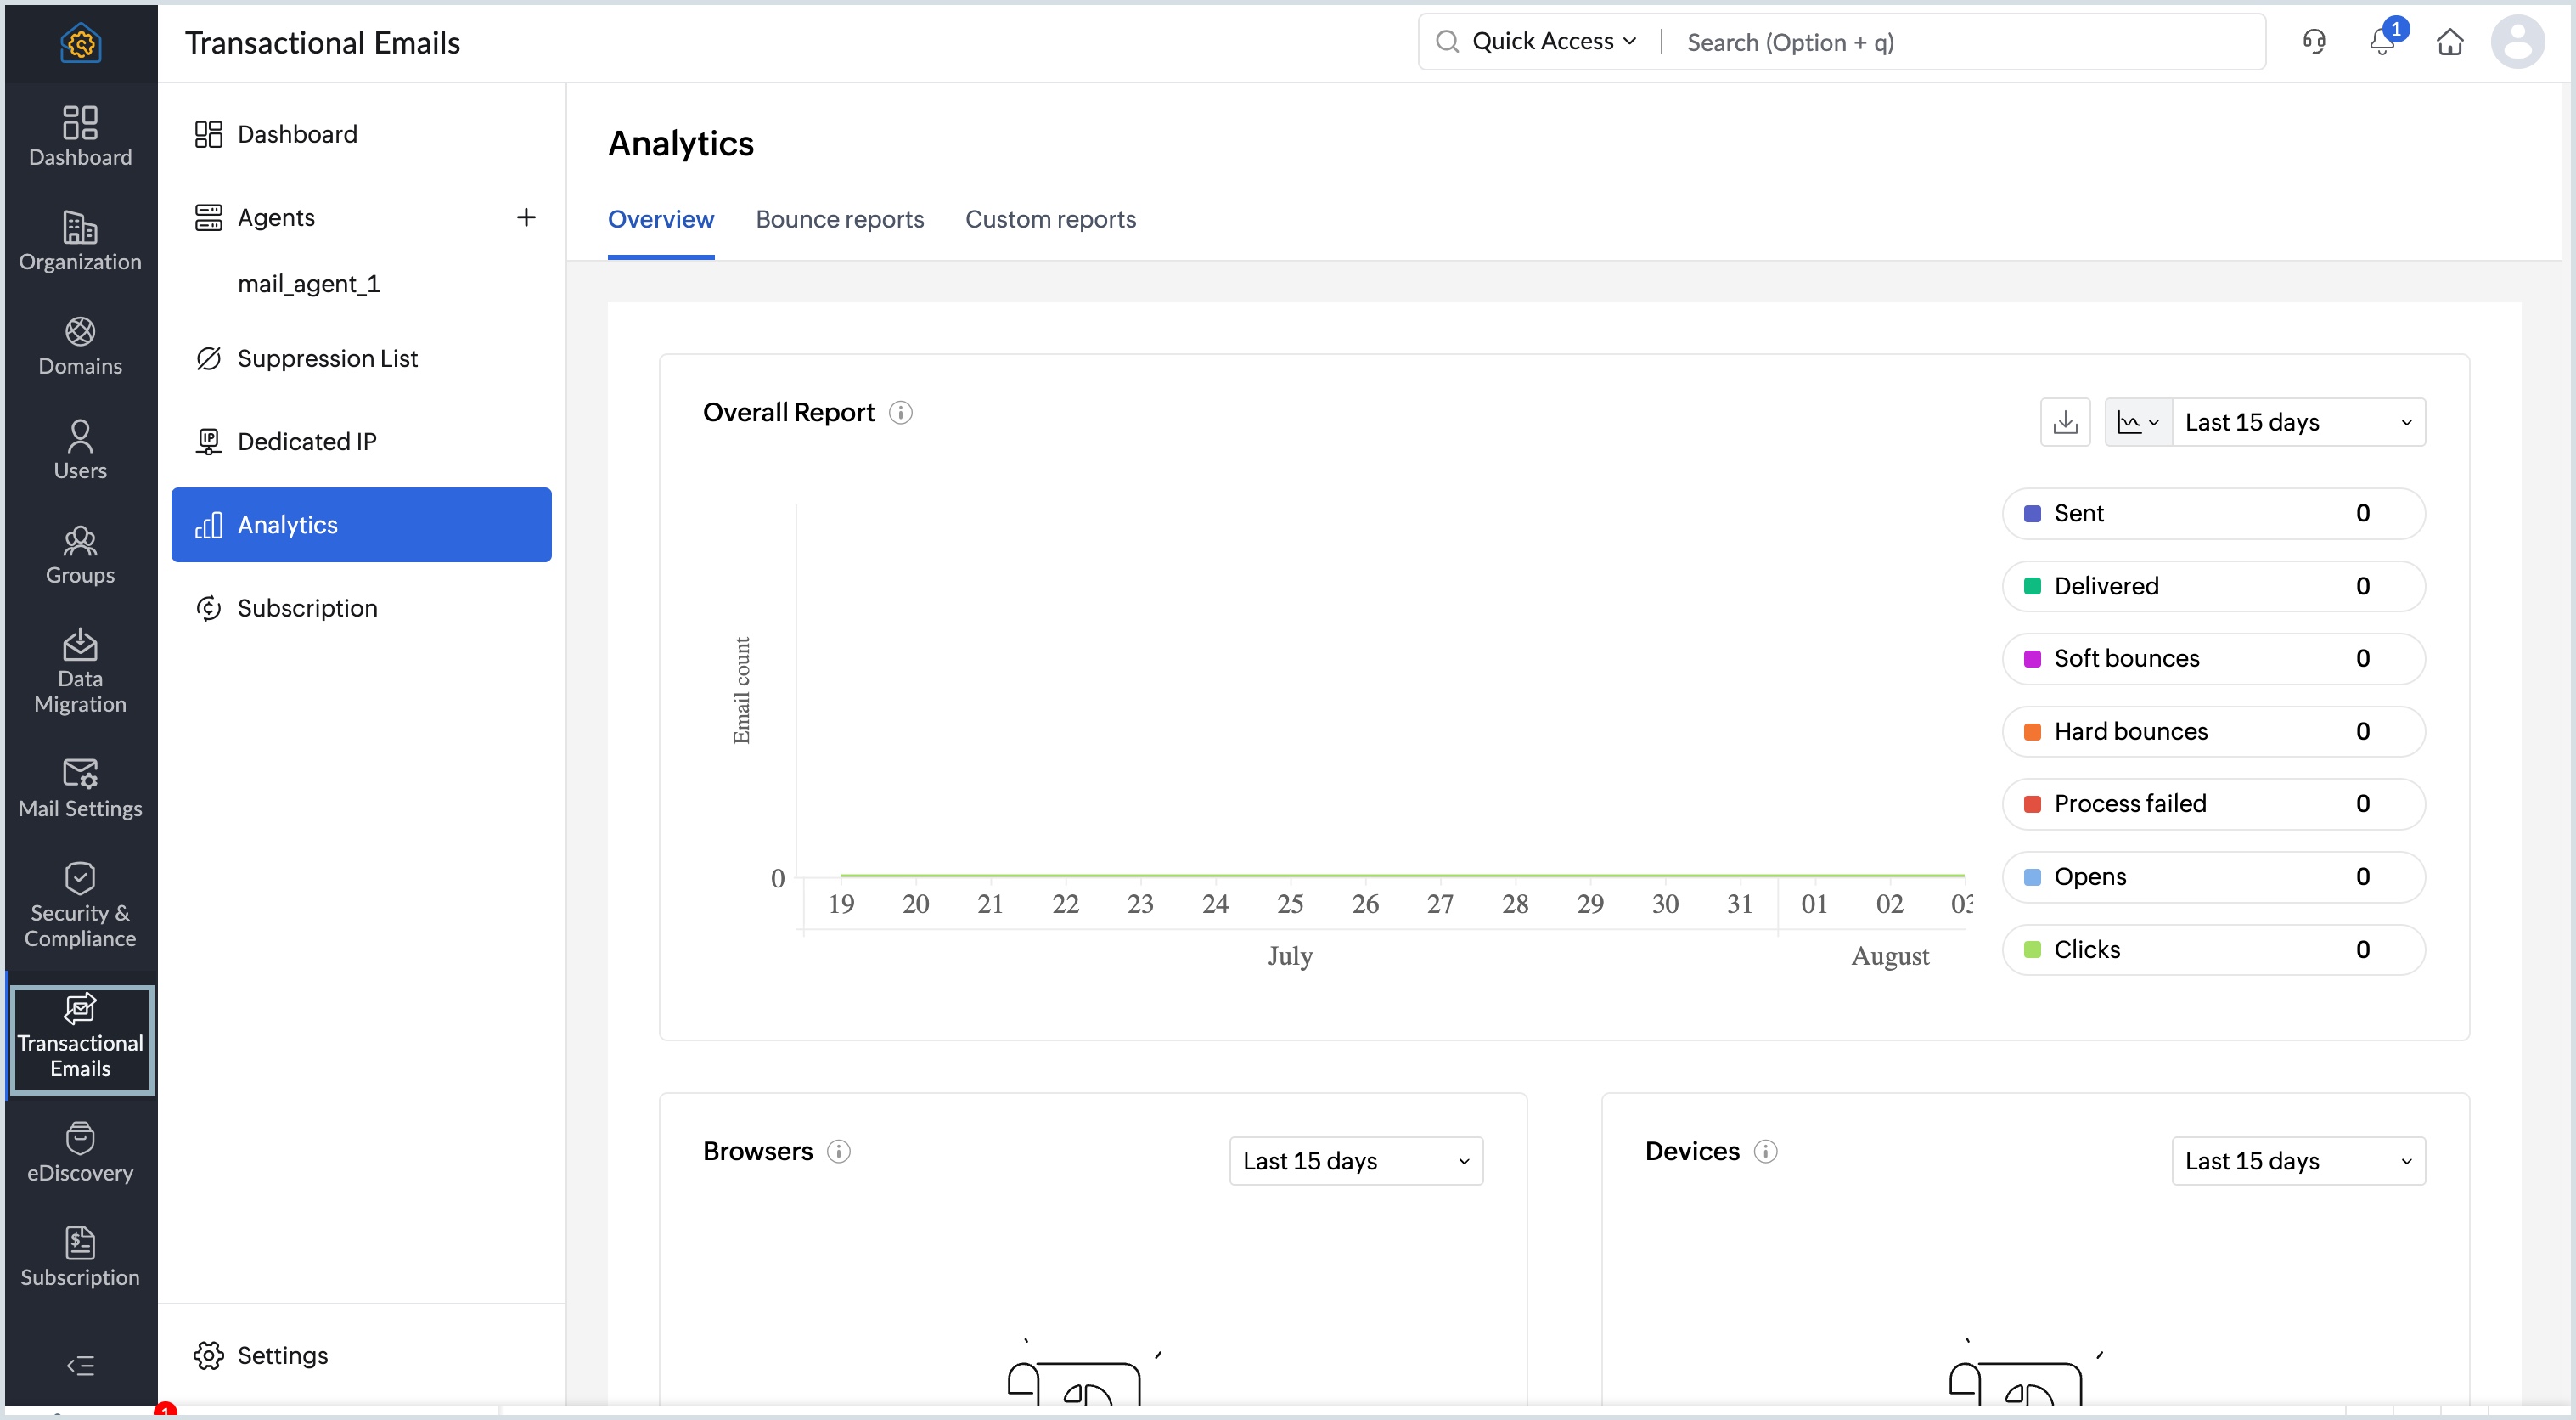The height and width of the screenshot is (1420, 2576).
Task: Open Users section
Action: pos(80,449)
